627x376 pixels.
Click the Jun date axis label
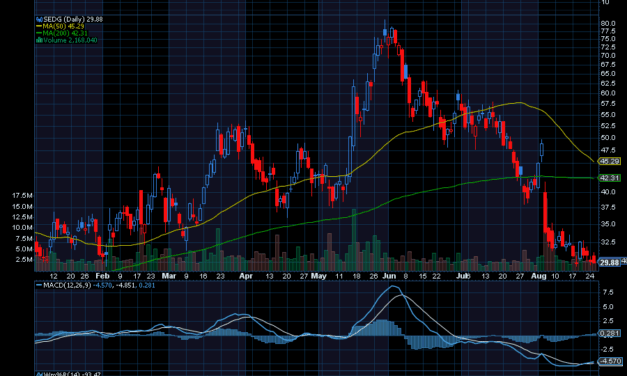(389, 276)
